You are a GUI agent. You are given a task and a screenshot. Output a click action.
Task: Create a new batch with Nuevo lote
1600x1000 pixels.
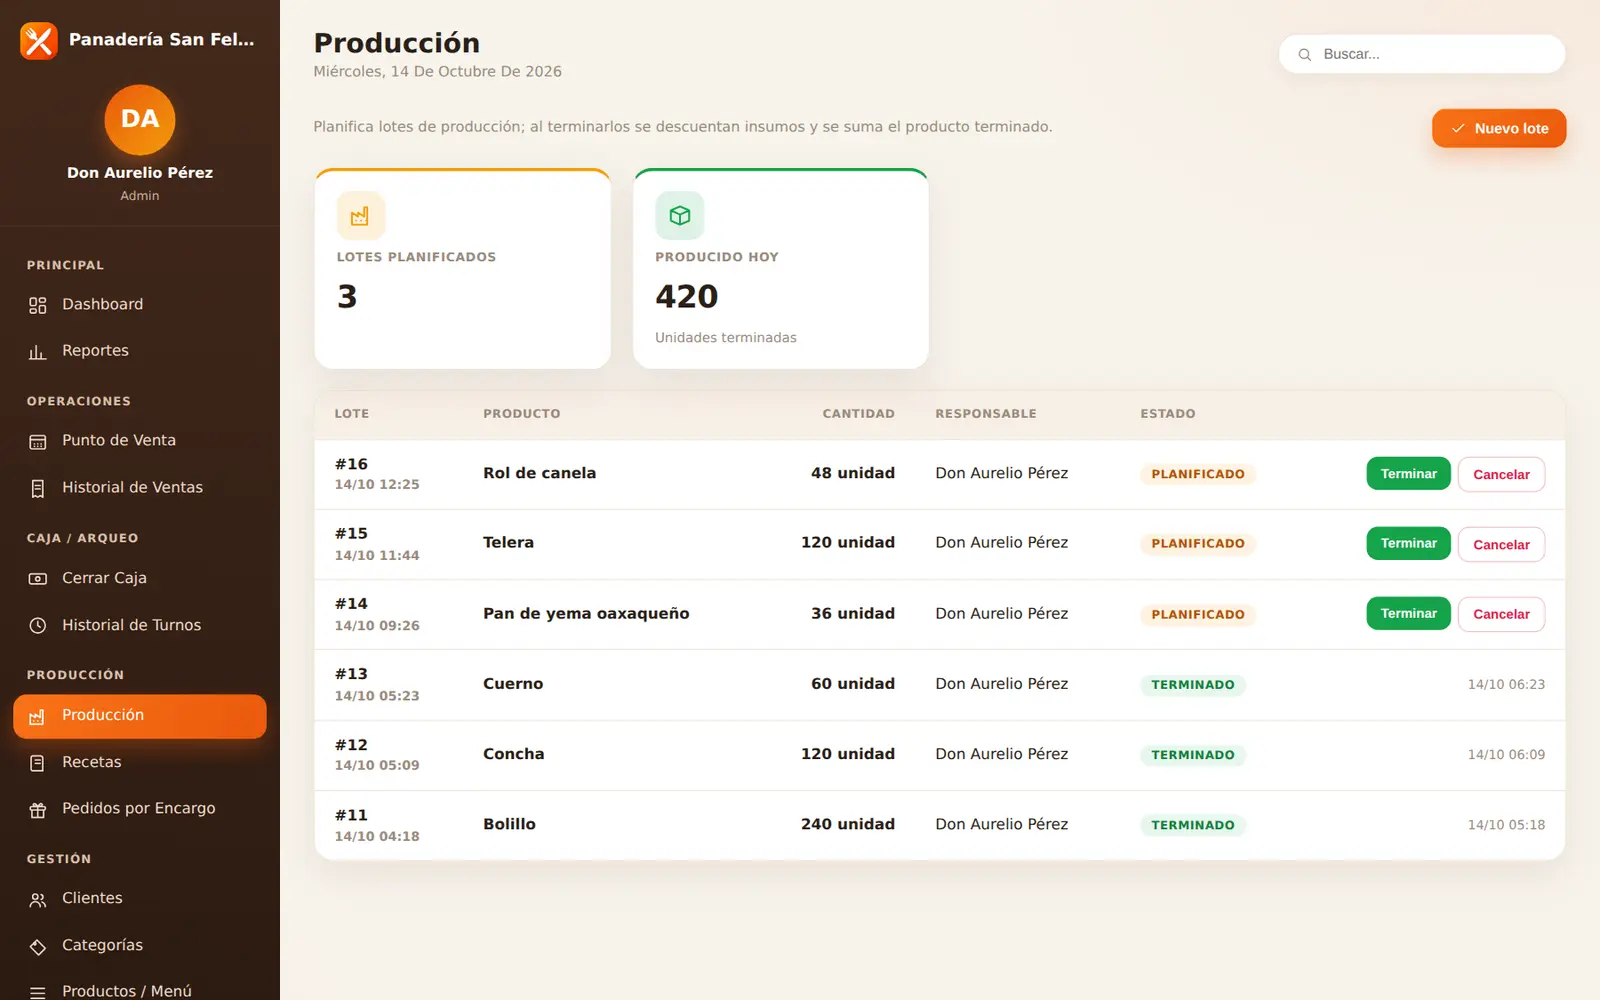1499,128
